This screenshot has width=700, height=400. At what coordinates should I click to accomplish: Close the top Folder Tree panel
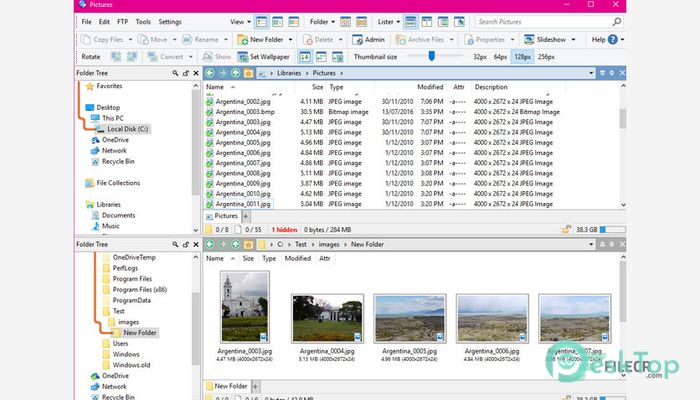(x=196, y=73)
